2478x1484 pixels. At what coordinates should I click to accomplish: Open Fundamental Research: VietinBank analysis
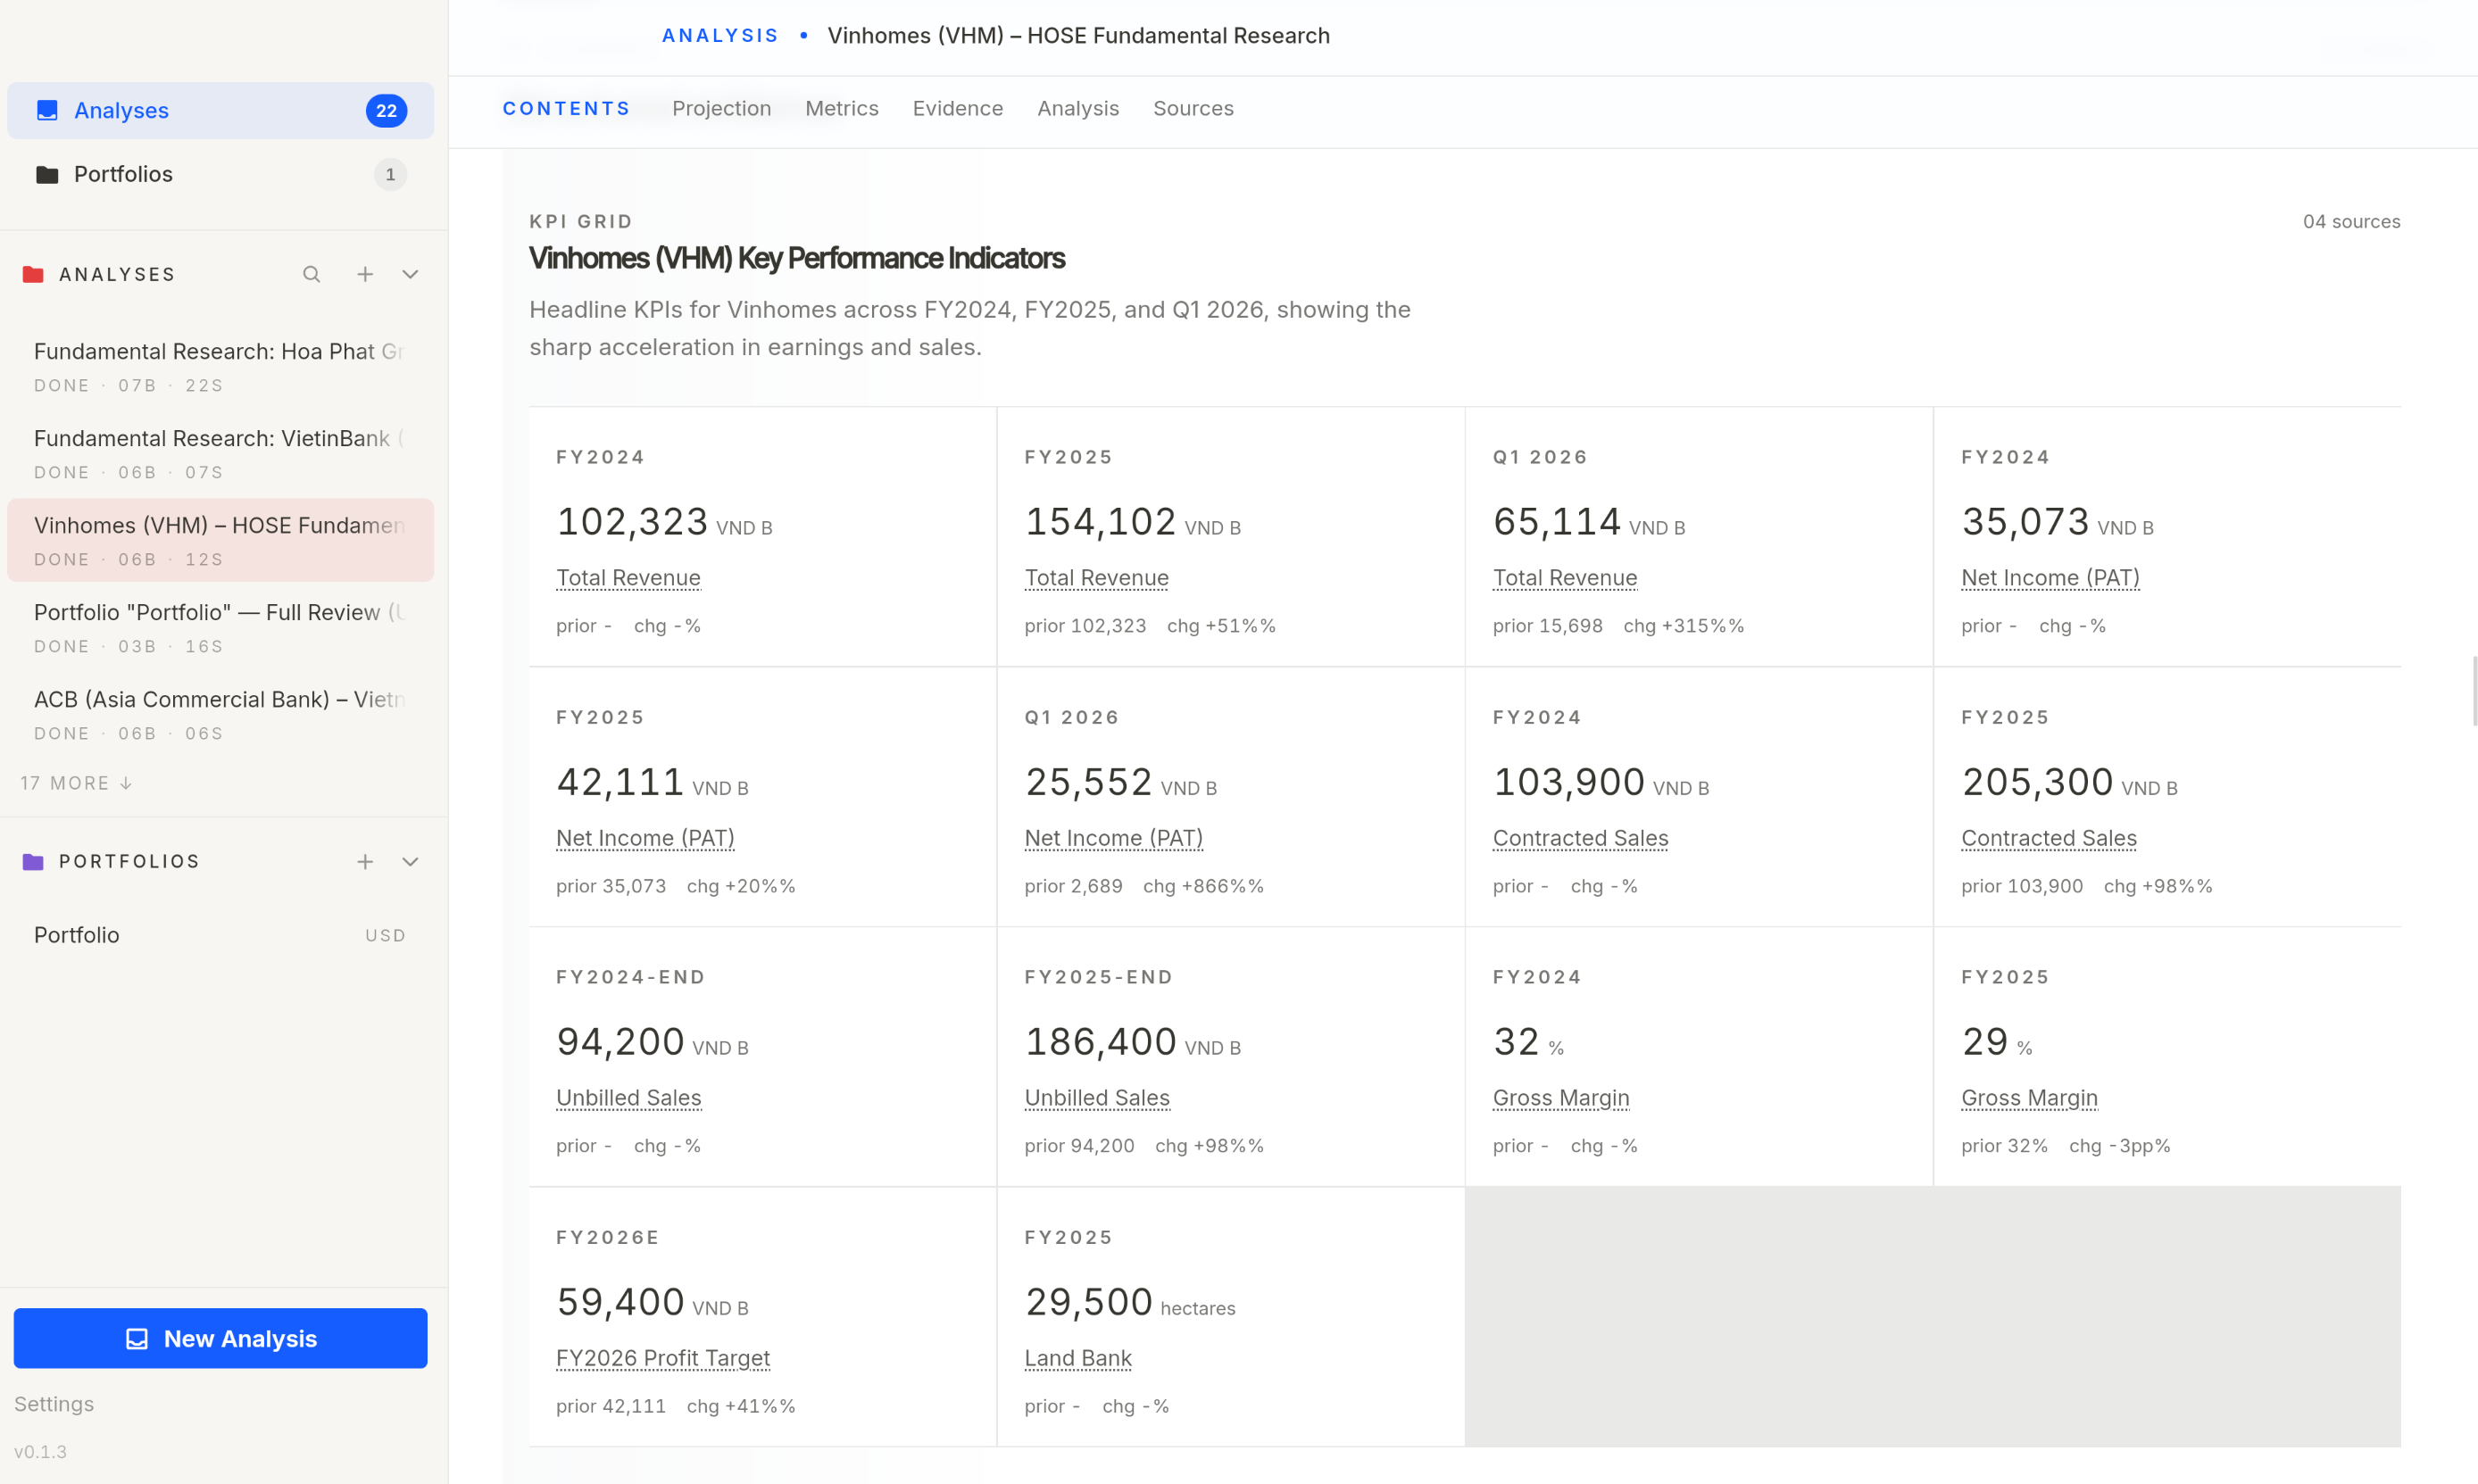[220, 453]
